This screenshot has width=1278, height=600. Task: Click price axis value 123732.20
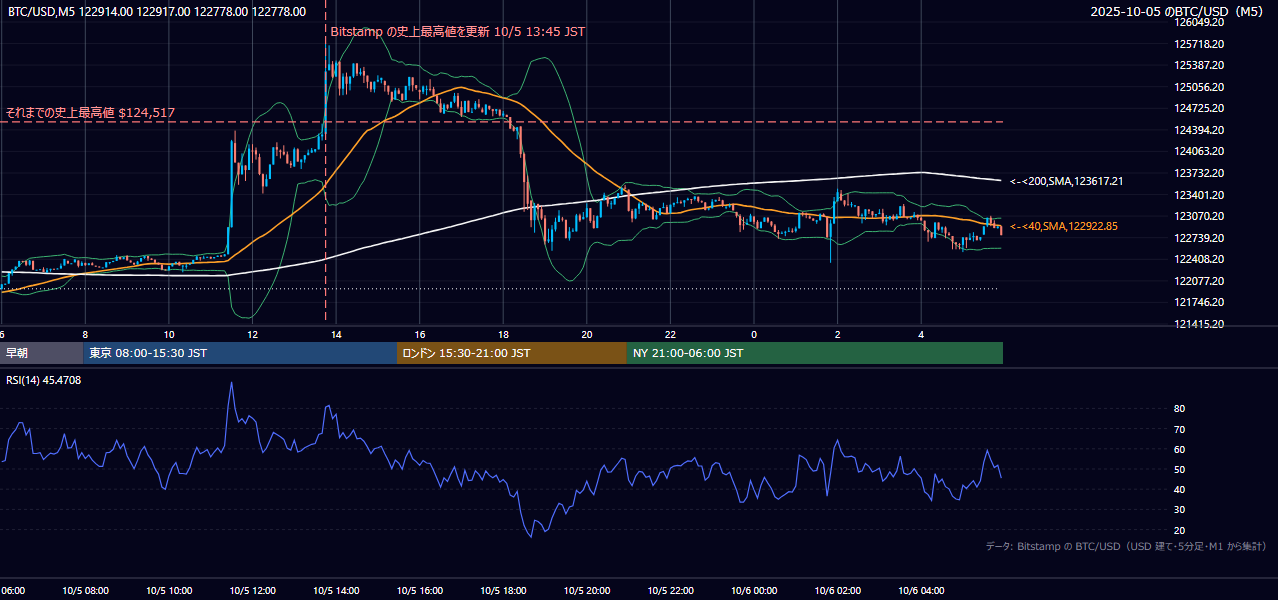click(1201, 173)
